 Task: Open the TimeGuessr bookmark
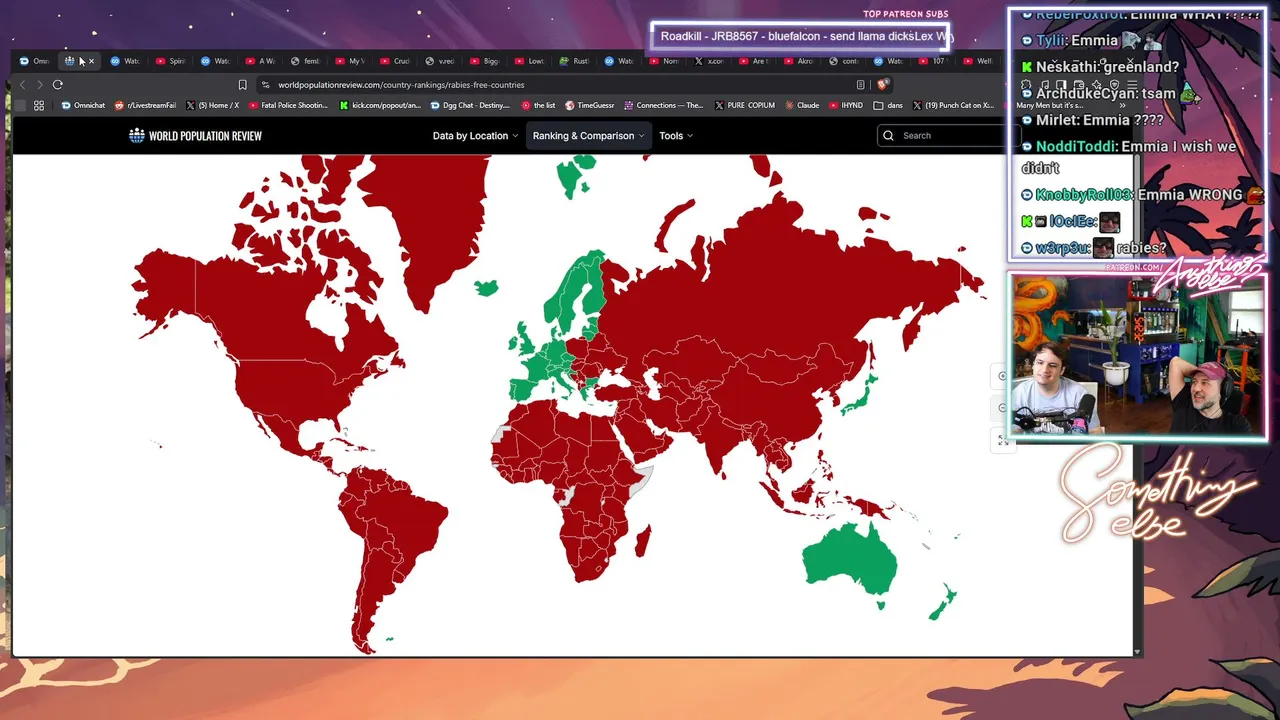(x=590, y=105)
